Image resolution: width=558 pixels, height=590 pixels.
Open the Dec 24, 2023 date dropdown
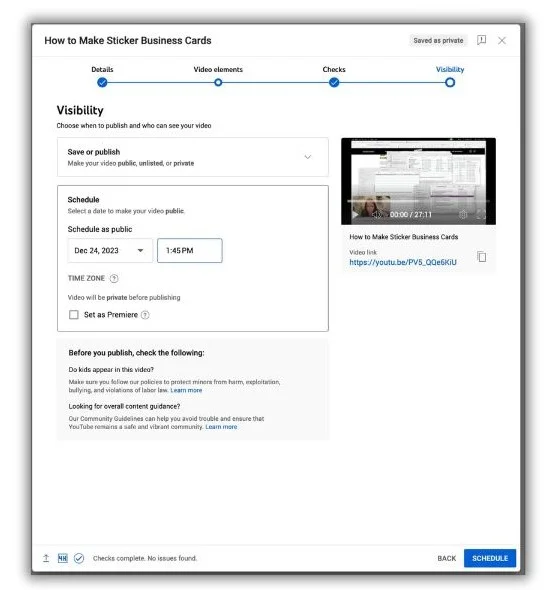(x=110, y=251)
